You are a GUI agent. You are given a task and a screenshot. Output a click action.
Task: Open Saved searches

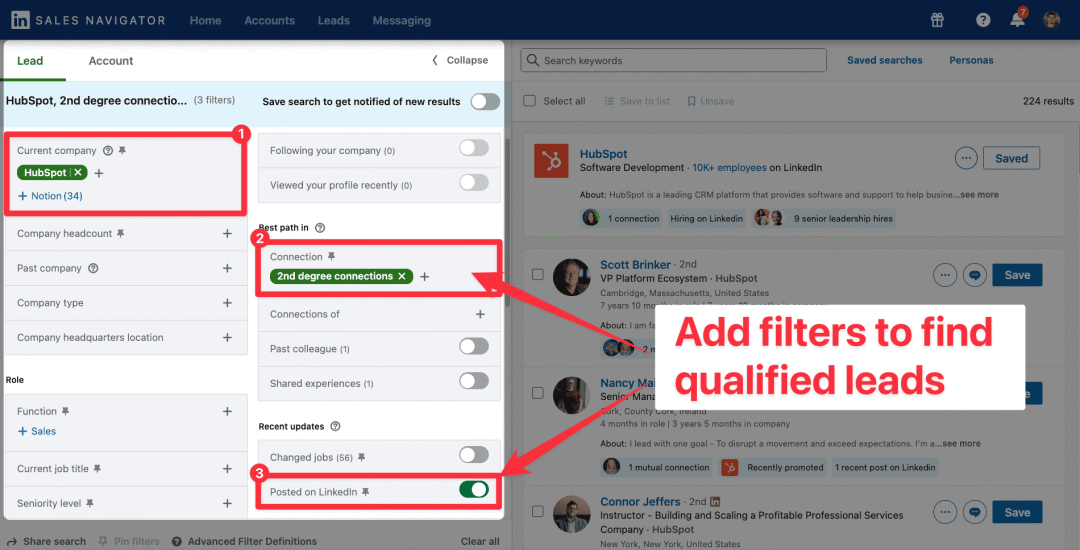(x=884, y=60)
